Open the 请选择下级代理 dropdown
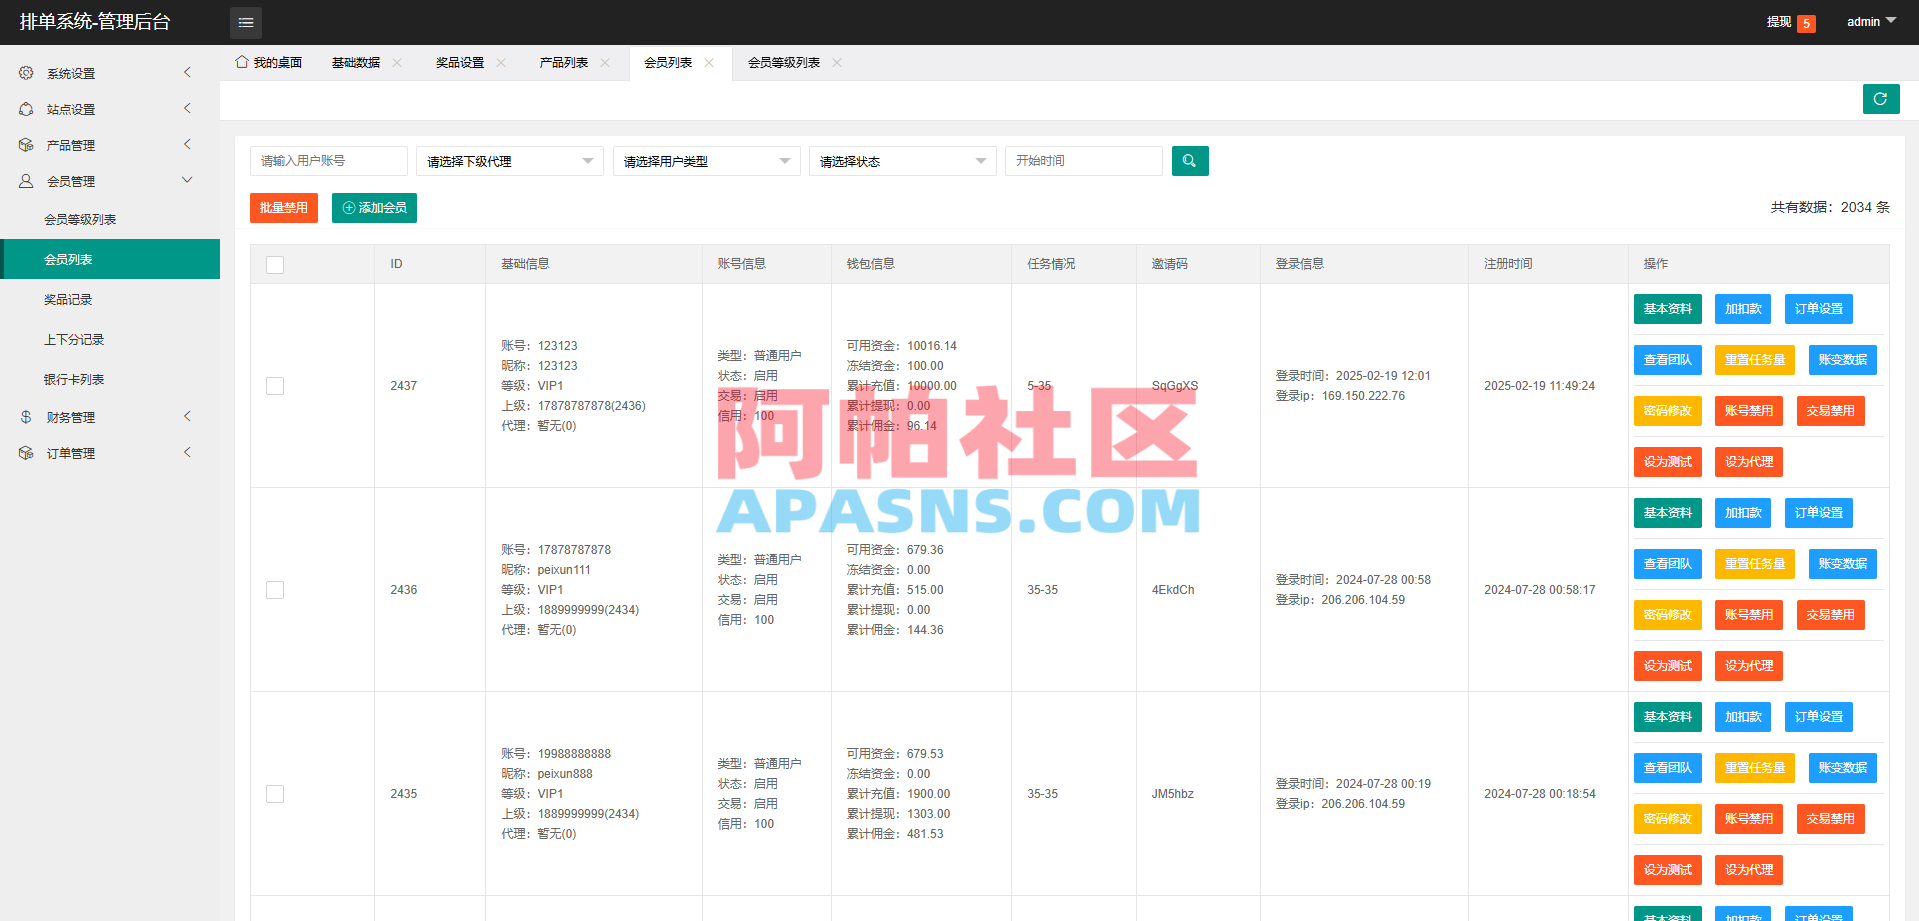The height and width of the screenshot is (921, 1919). 509,160
